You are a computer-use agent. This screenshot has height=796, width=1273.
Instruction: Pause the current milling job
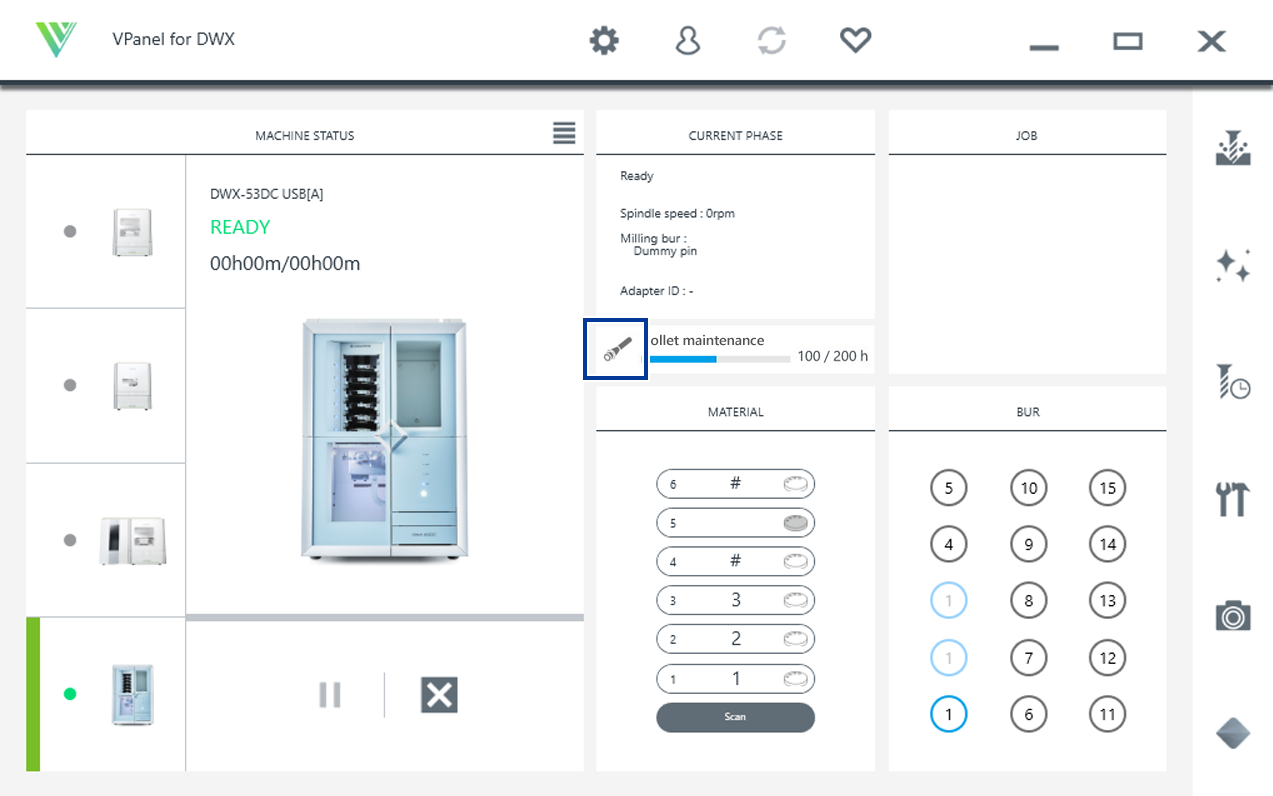330,695
